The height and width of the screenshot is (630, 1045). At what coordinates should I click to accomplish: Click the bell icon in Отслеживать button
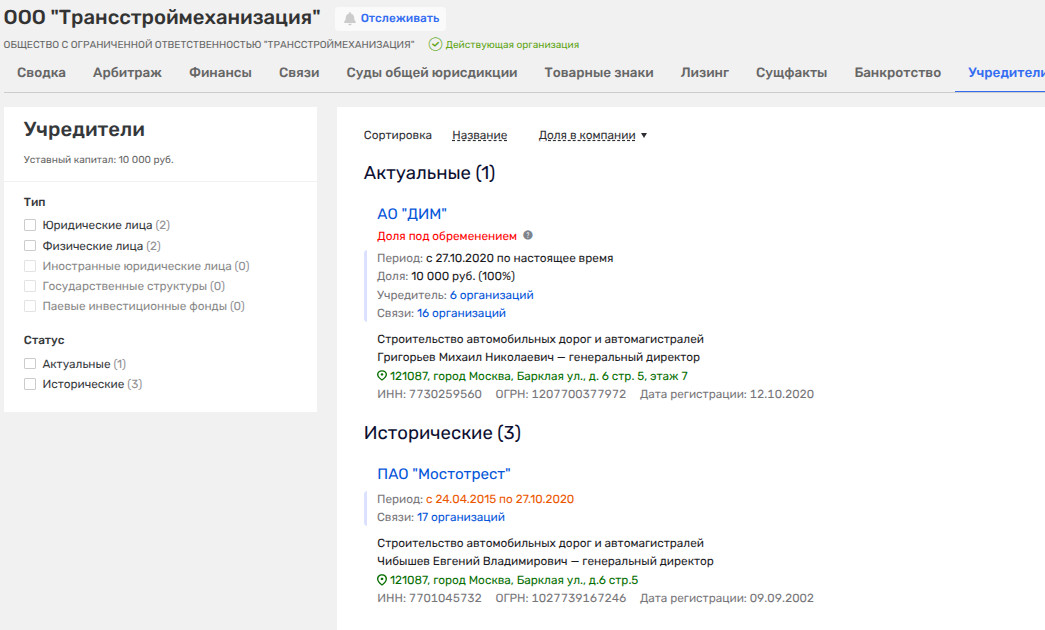(350, 18)
